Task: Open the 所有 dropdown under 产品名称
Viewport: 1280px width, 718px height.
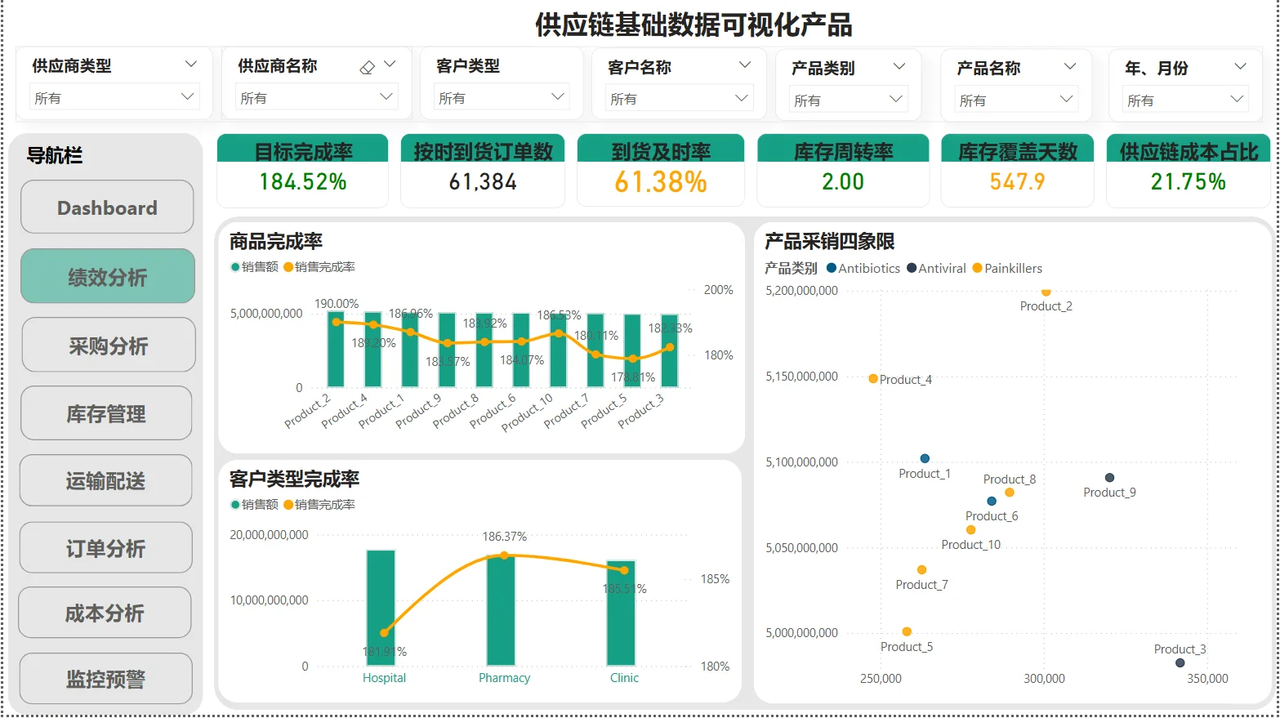Action: click(1015, 100)
